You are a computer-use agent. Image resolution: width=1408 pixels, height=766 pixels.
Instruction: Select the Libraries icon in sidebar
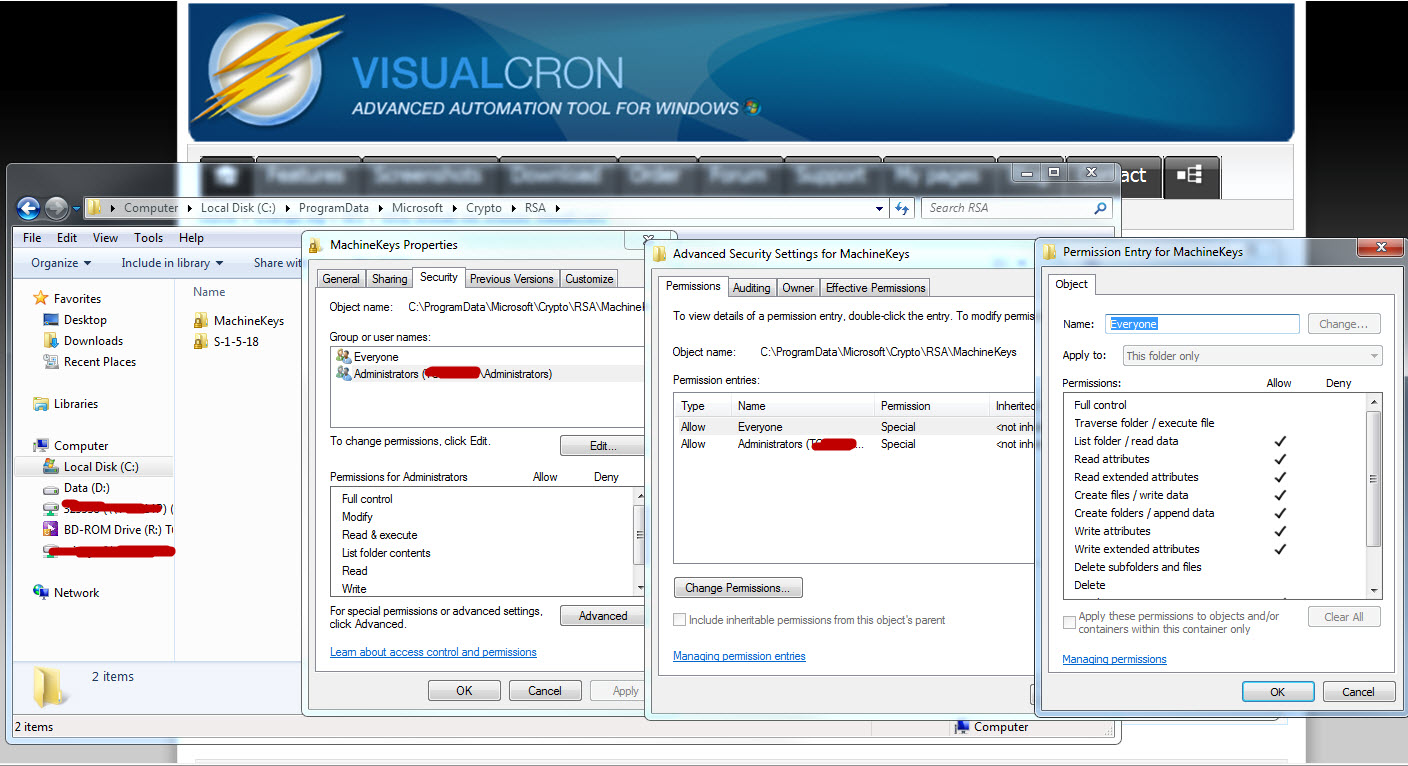[x=41, y=404]
